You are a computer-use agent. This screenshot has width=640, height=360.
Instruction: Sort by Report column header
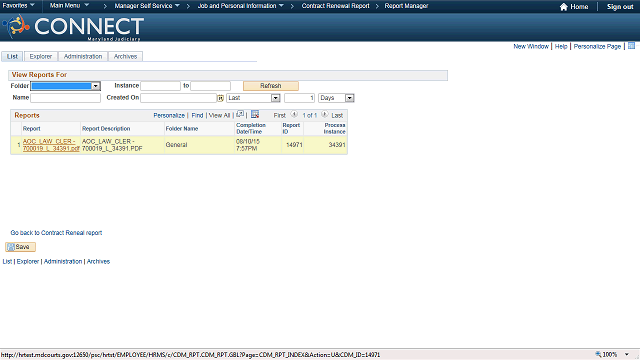[x=31, y=129]
